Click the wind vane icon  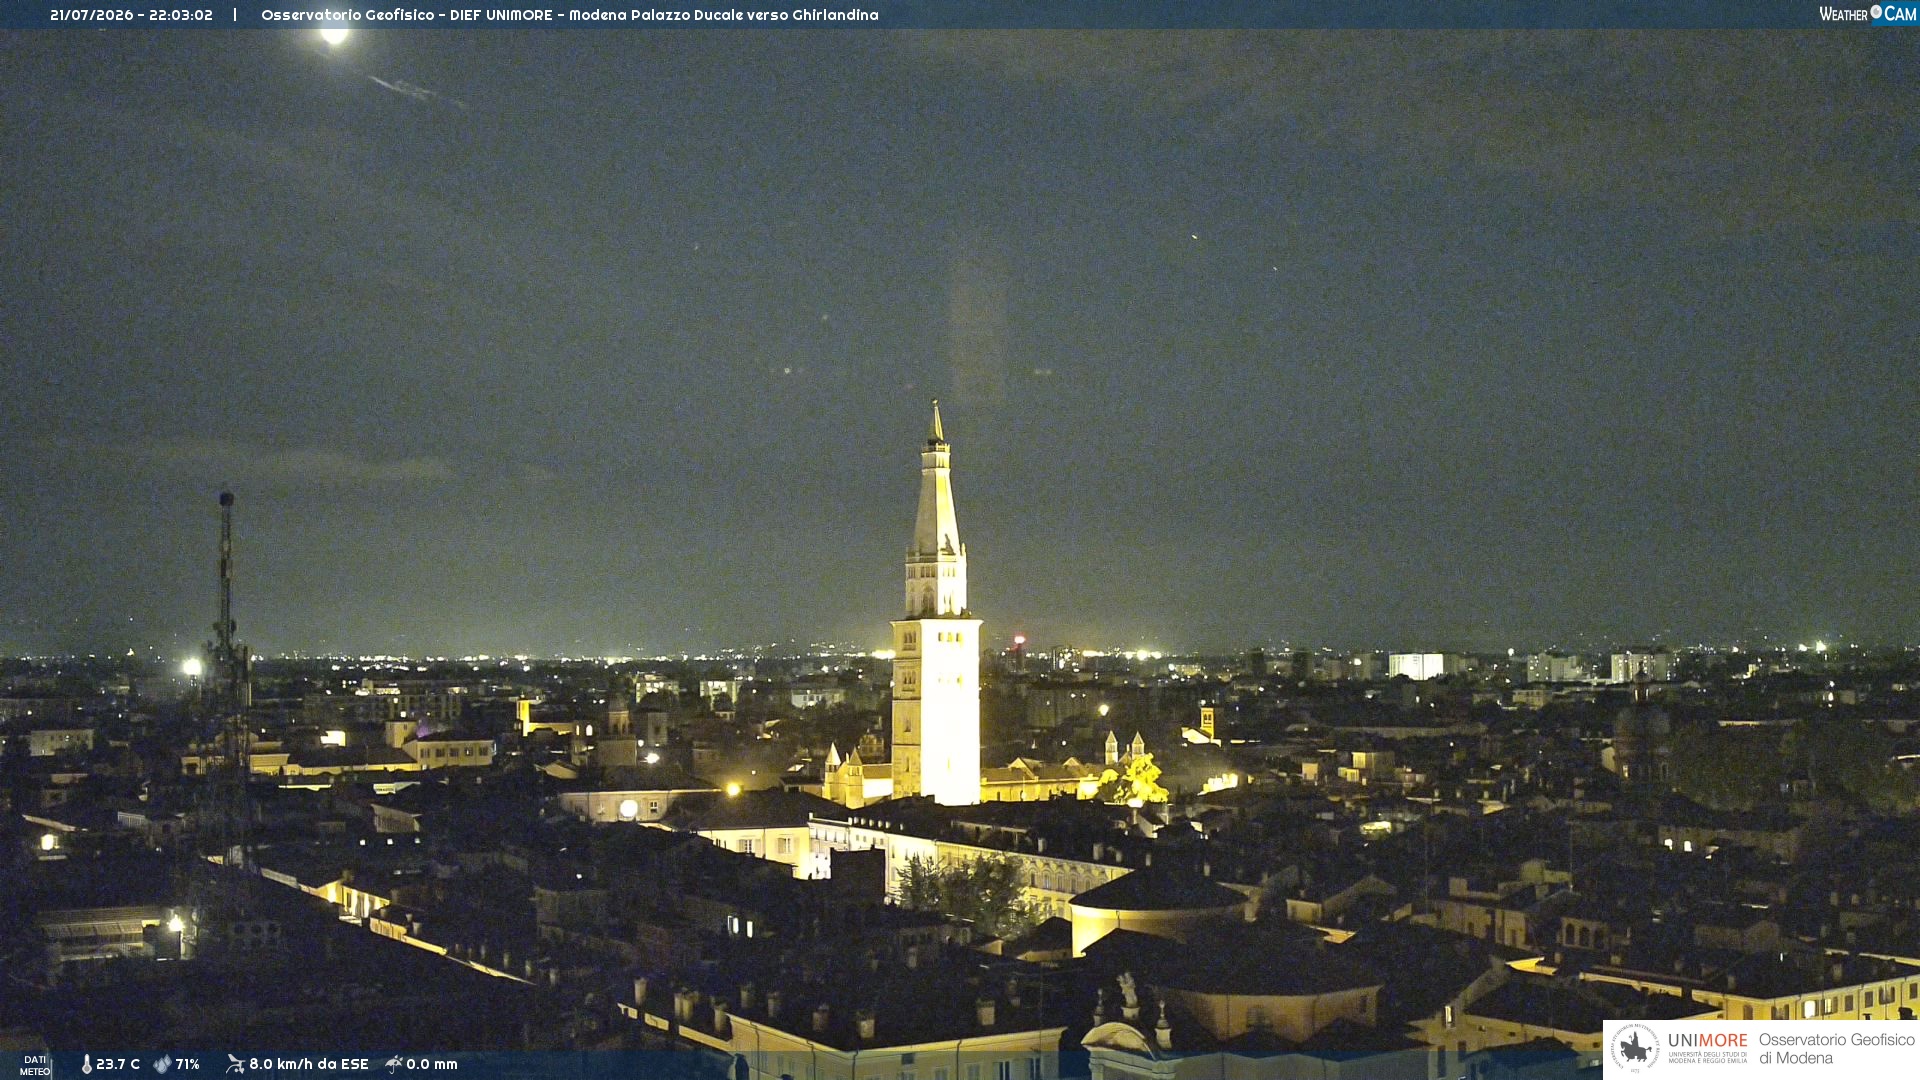click(x=235, y=1064)
